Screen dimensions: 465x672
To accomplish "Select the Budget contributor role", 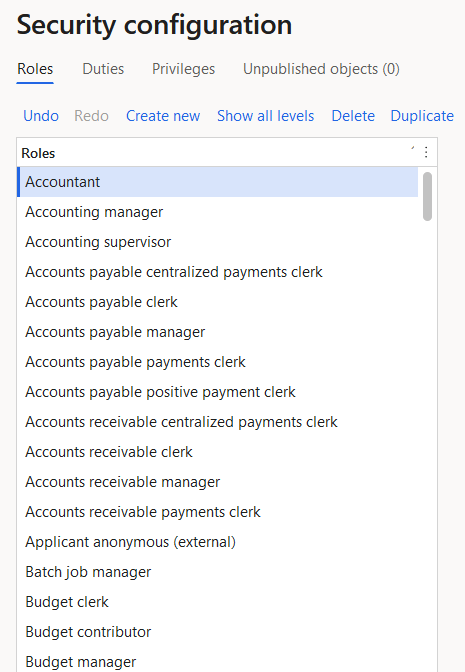I will tap(217, 632).
